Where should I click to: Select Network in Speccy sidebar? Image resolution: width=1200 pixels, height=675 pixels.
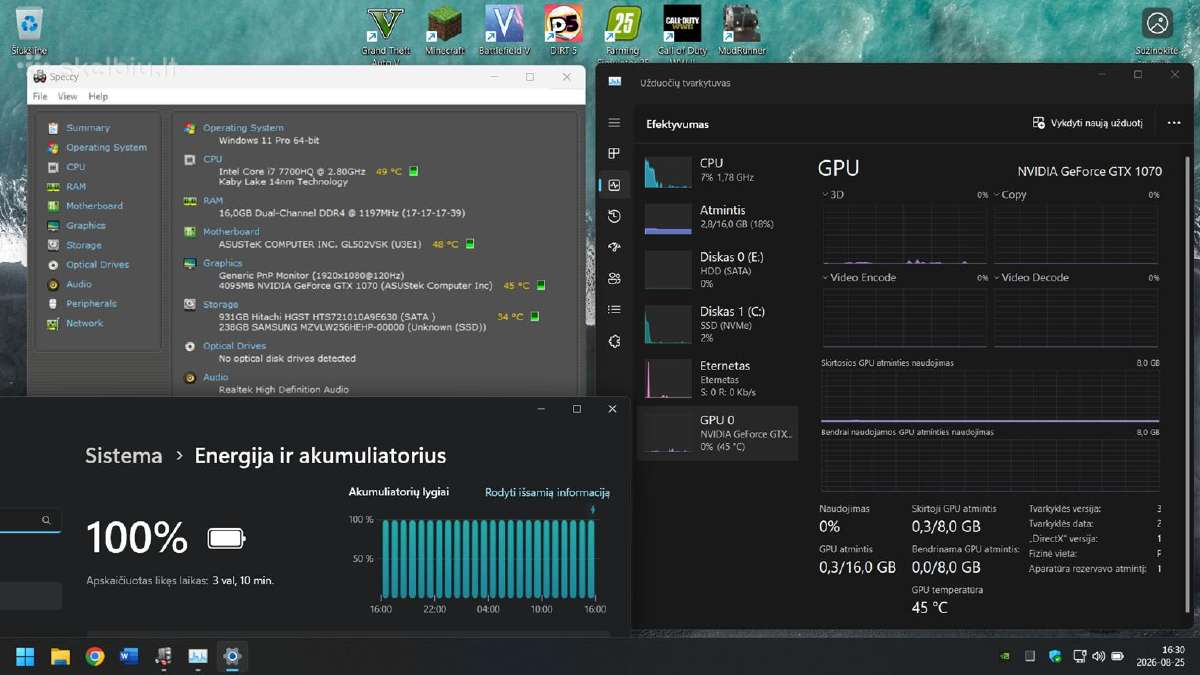click(85, 323)
